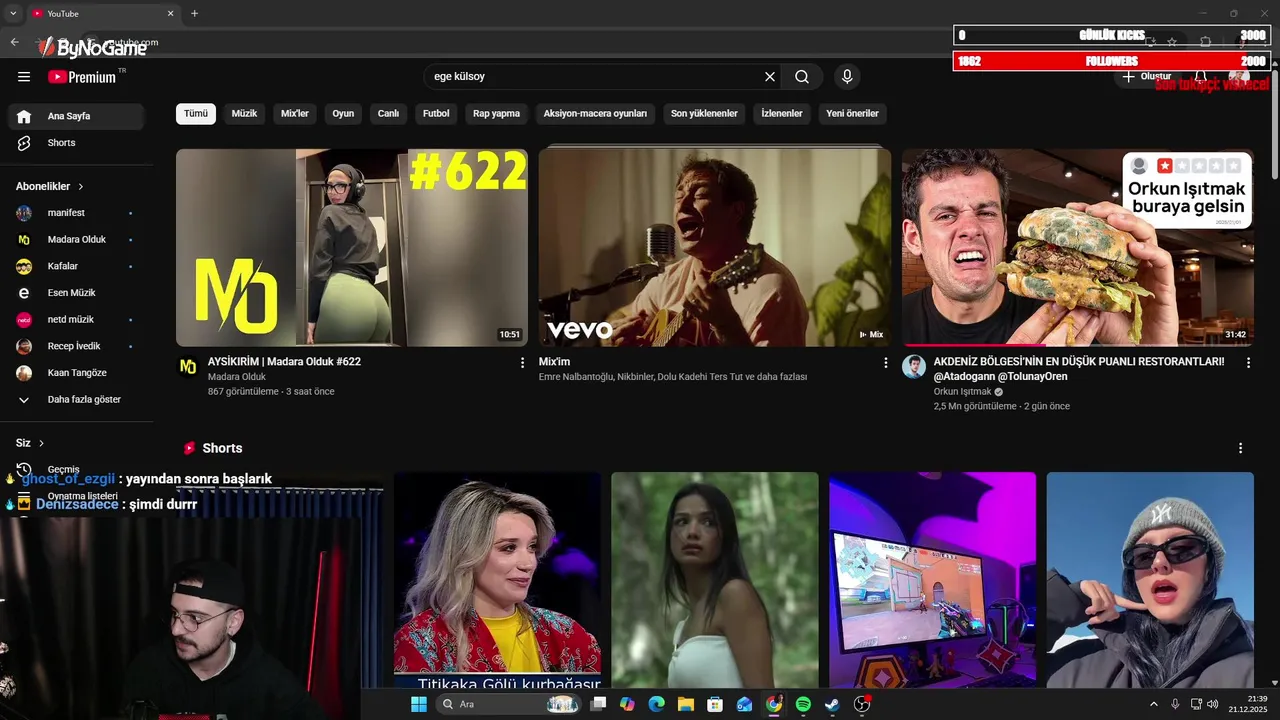Click the Madara Olduk channel avatar under video
1280x720 pixels.
point(188,367)
